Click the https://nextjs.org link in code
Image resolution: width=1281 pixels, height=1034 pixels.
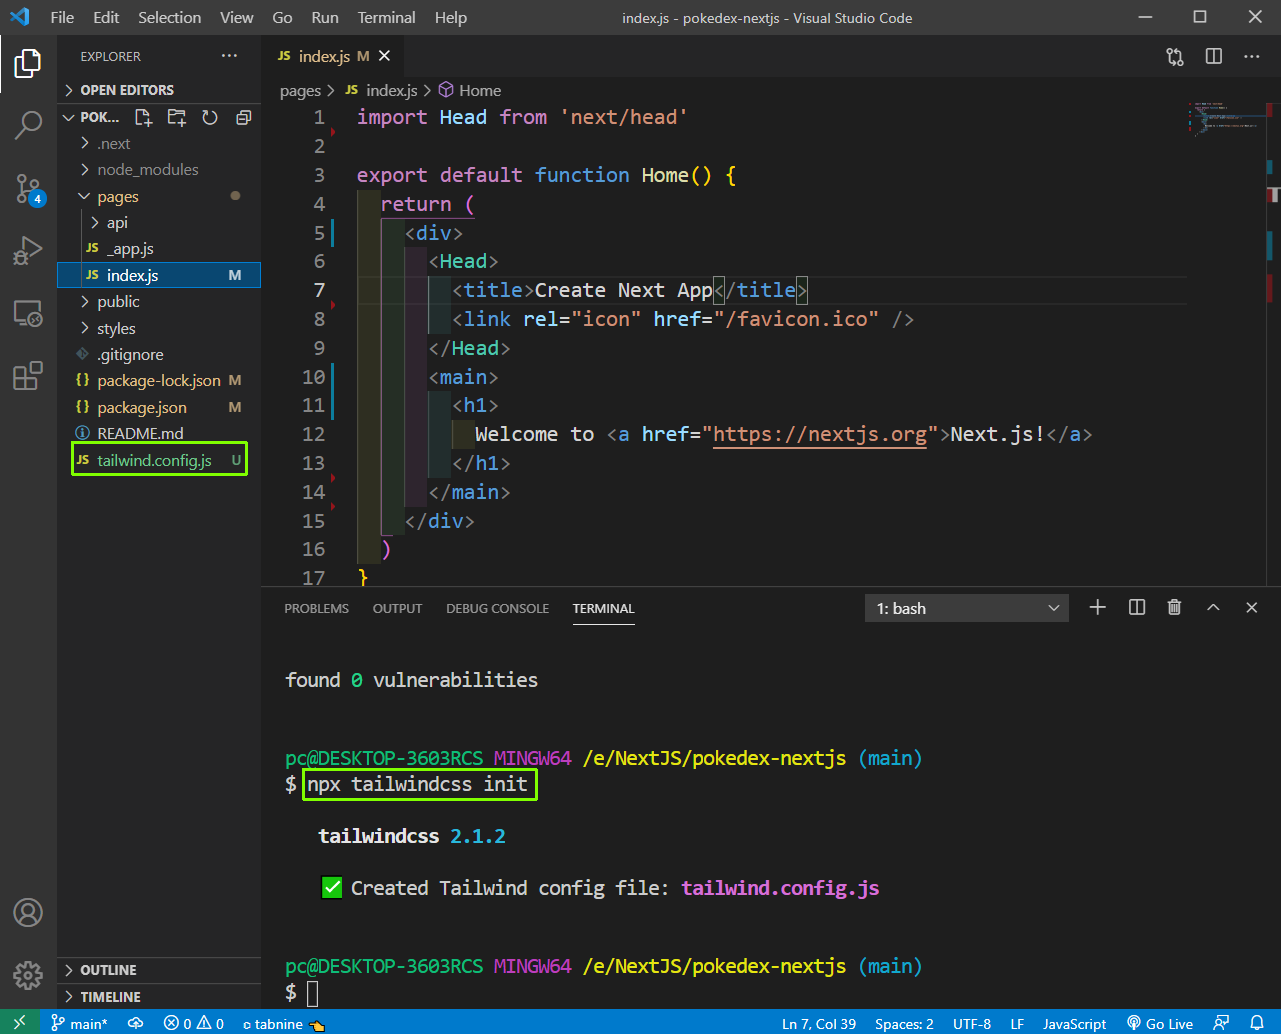coord(820,434)
